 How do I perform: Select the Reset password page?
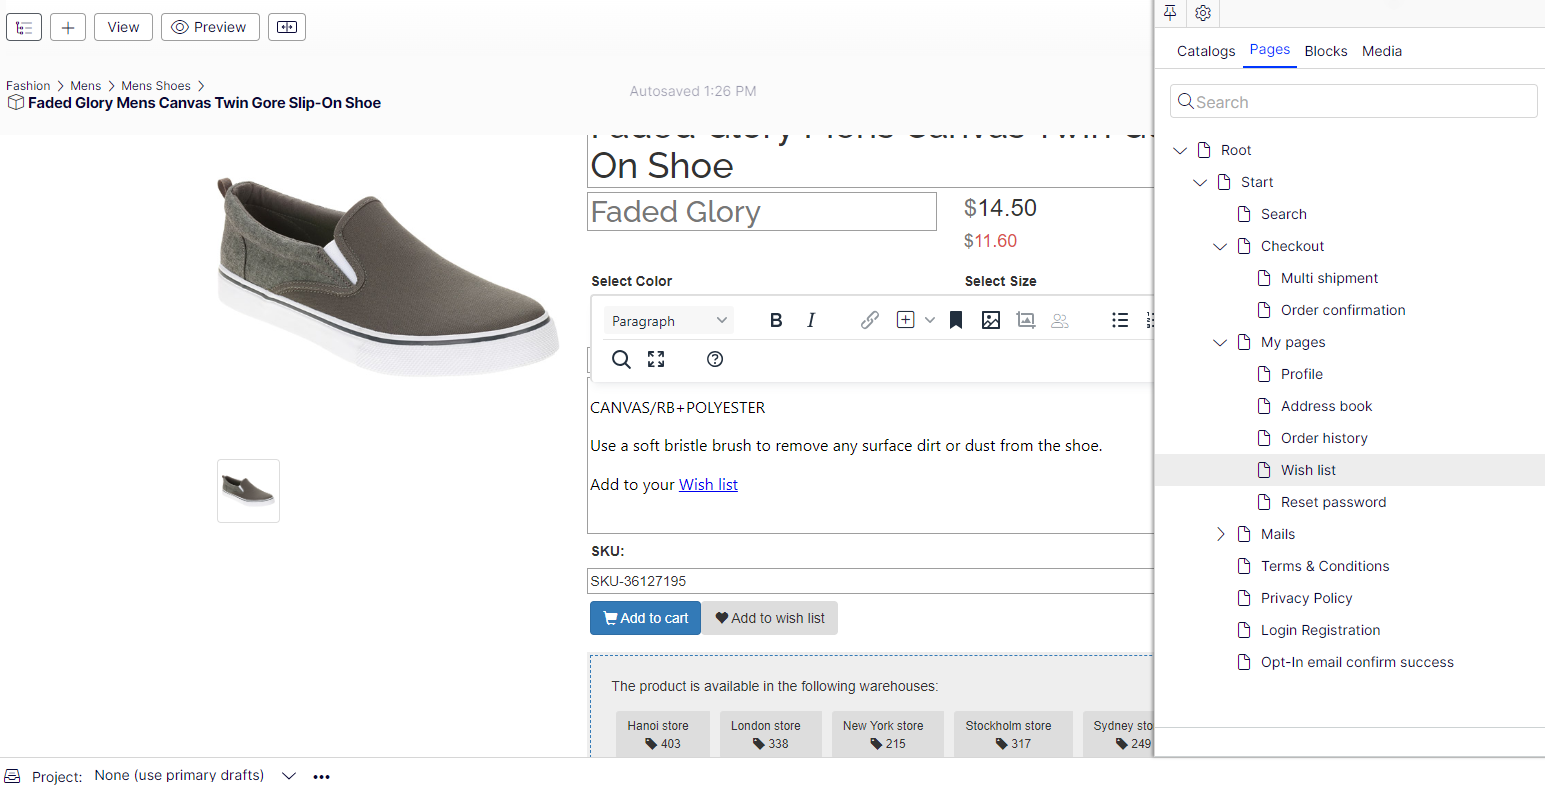coord(1333,502)
